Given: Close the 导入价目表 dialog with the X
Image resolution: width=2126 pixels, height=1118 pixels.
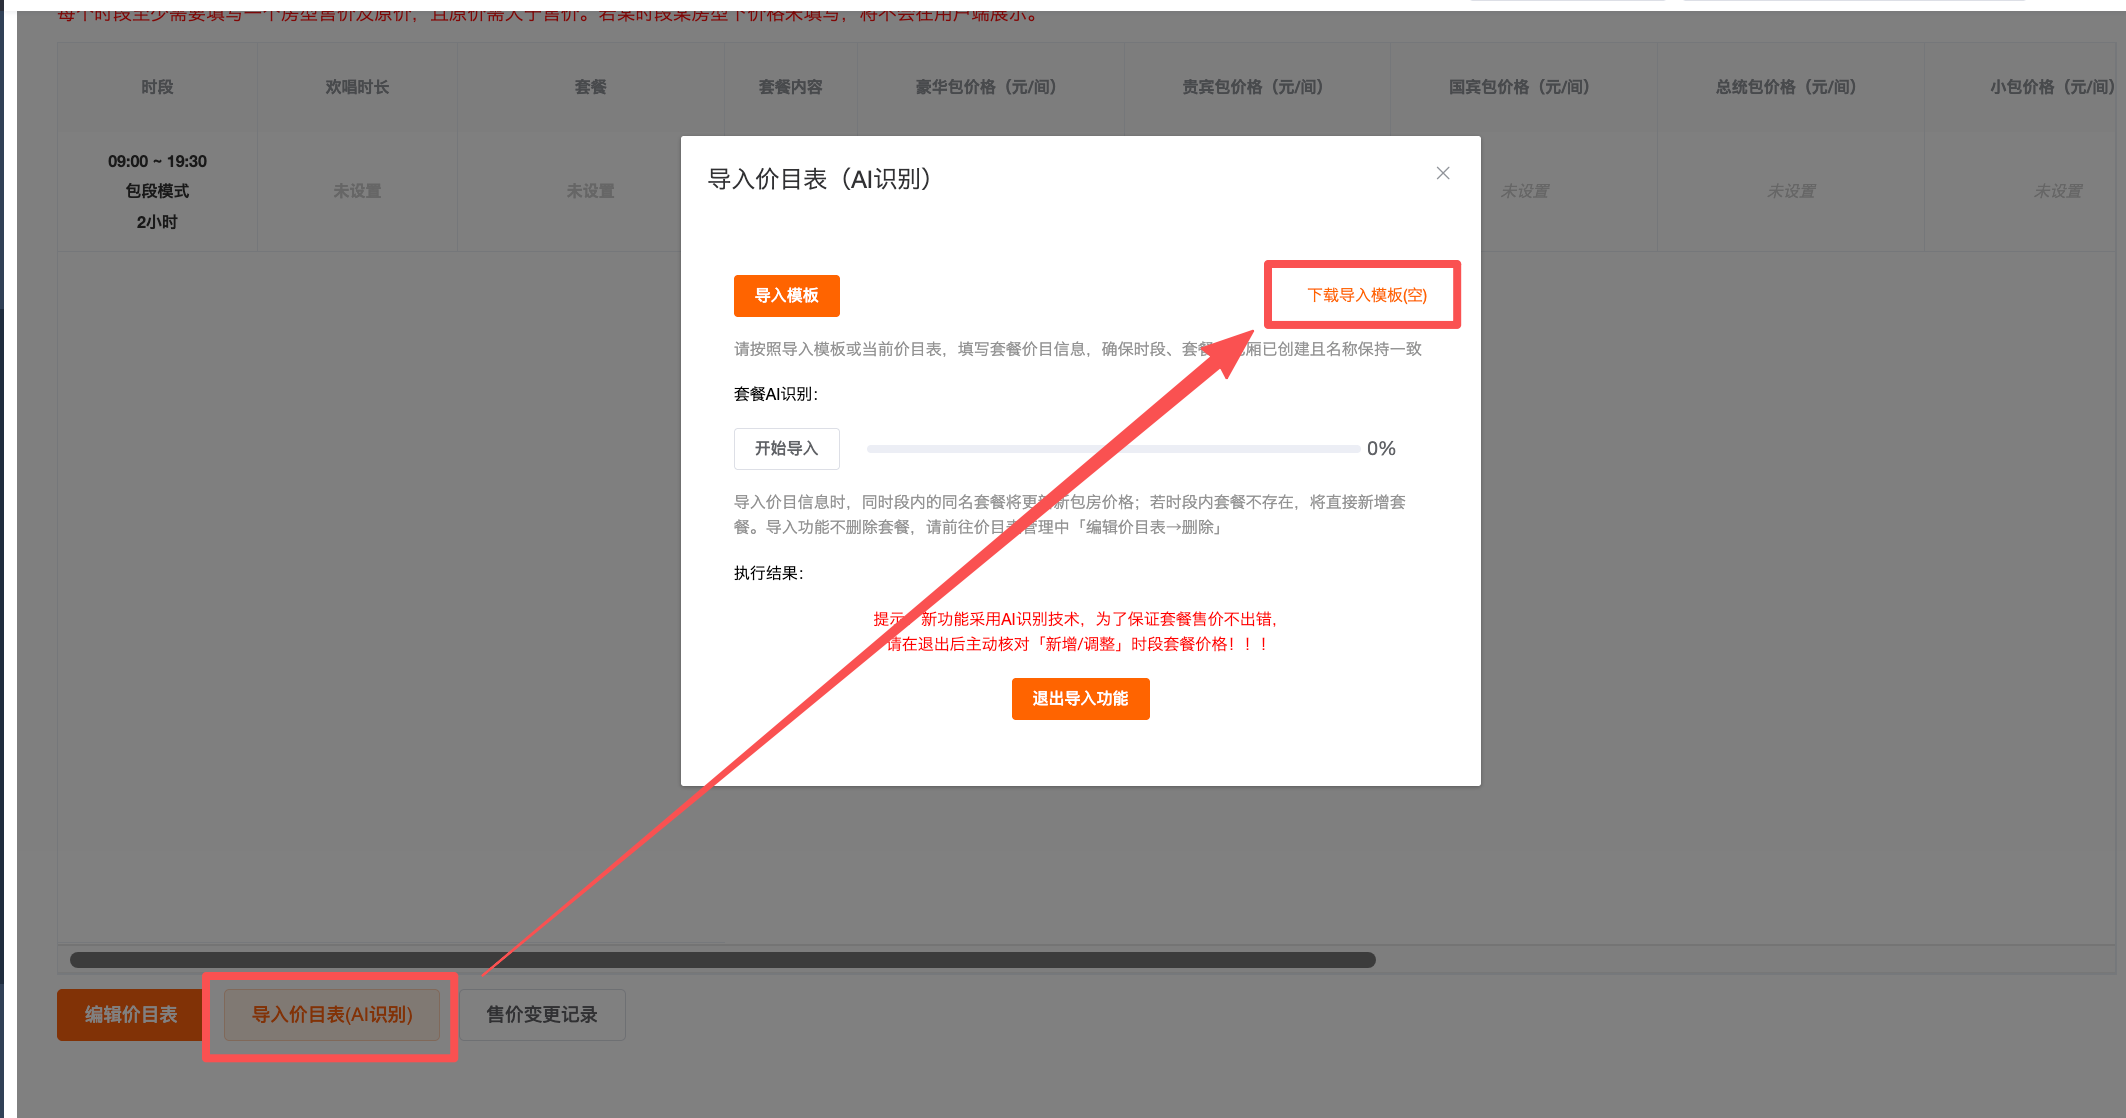Looking at the screenshot, I should [x=1442, y=173].
